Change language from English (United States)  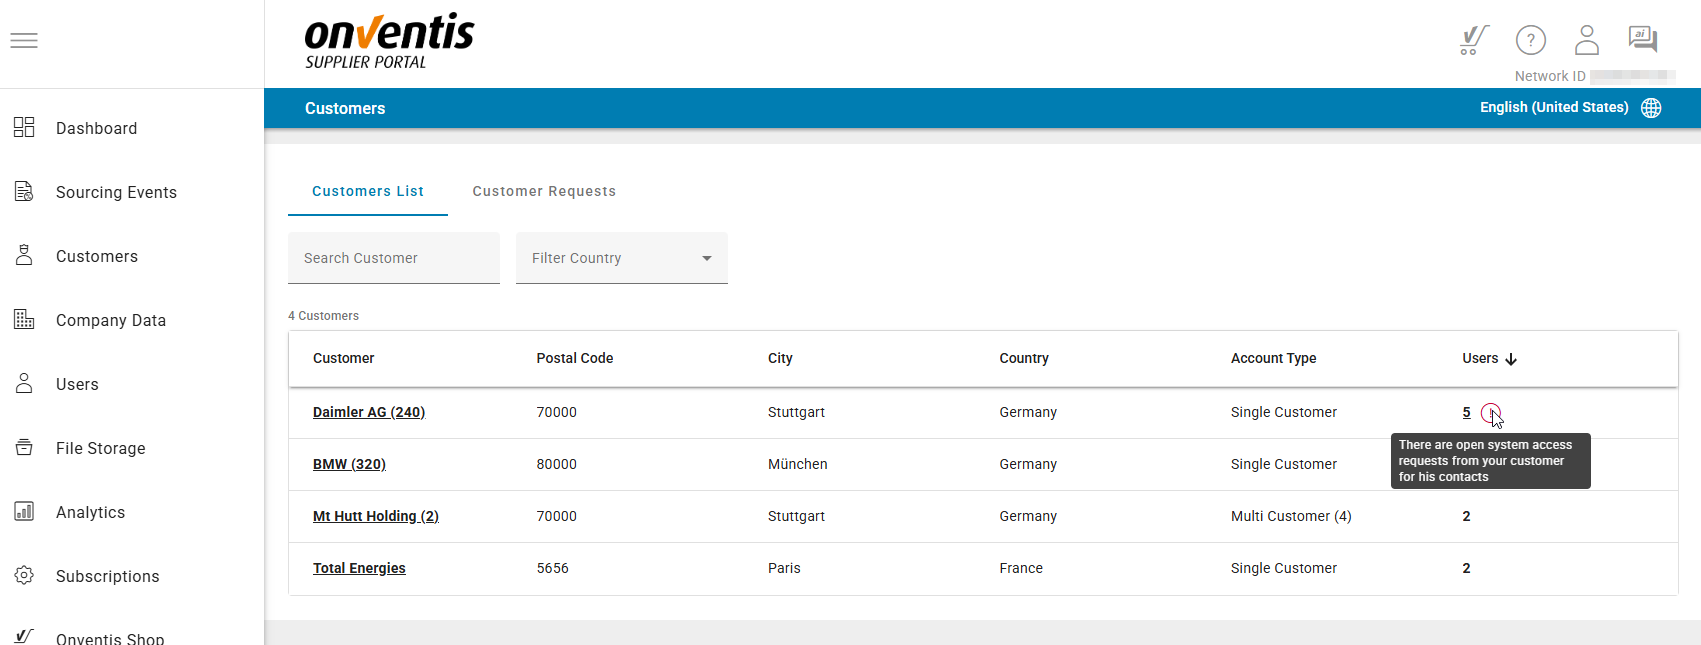pos(1553,108)
